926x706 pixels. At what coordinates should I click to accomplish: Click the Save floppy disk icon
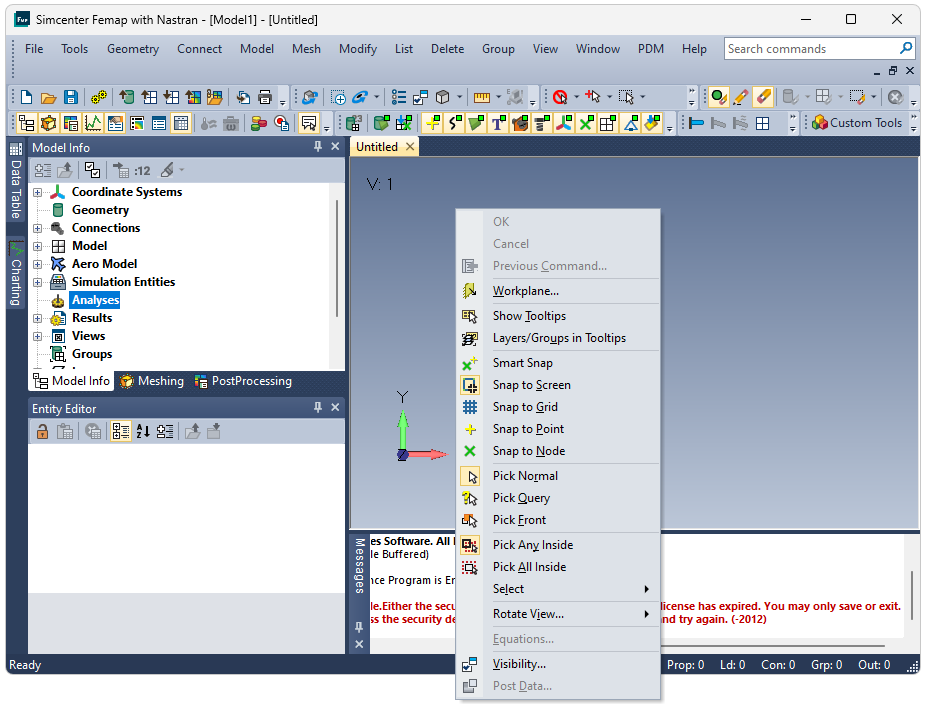click(x=71, y=97)
